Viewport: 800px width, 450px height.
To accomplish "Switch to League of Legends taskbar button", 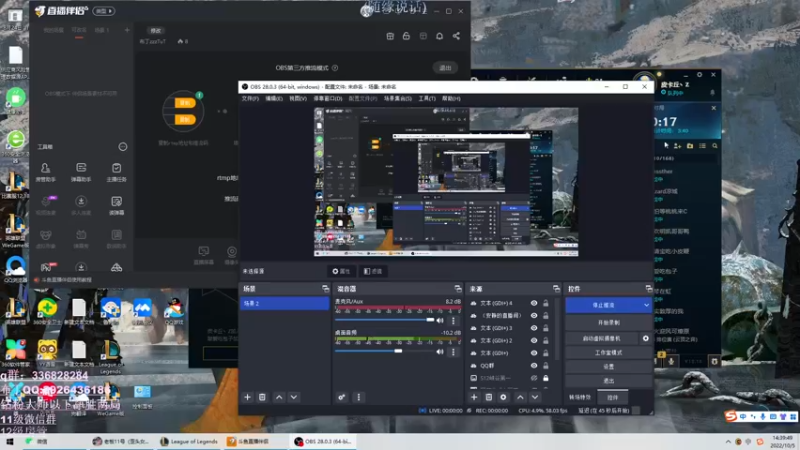I will pyautogui.click(x=189, y=442).
